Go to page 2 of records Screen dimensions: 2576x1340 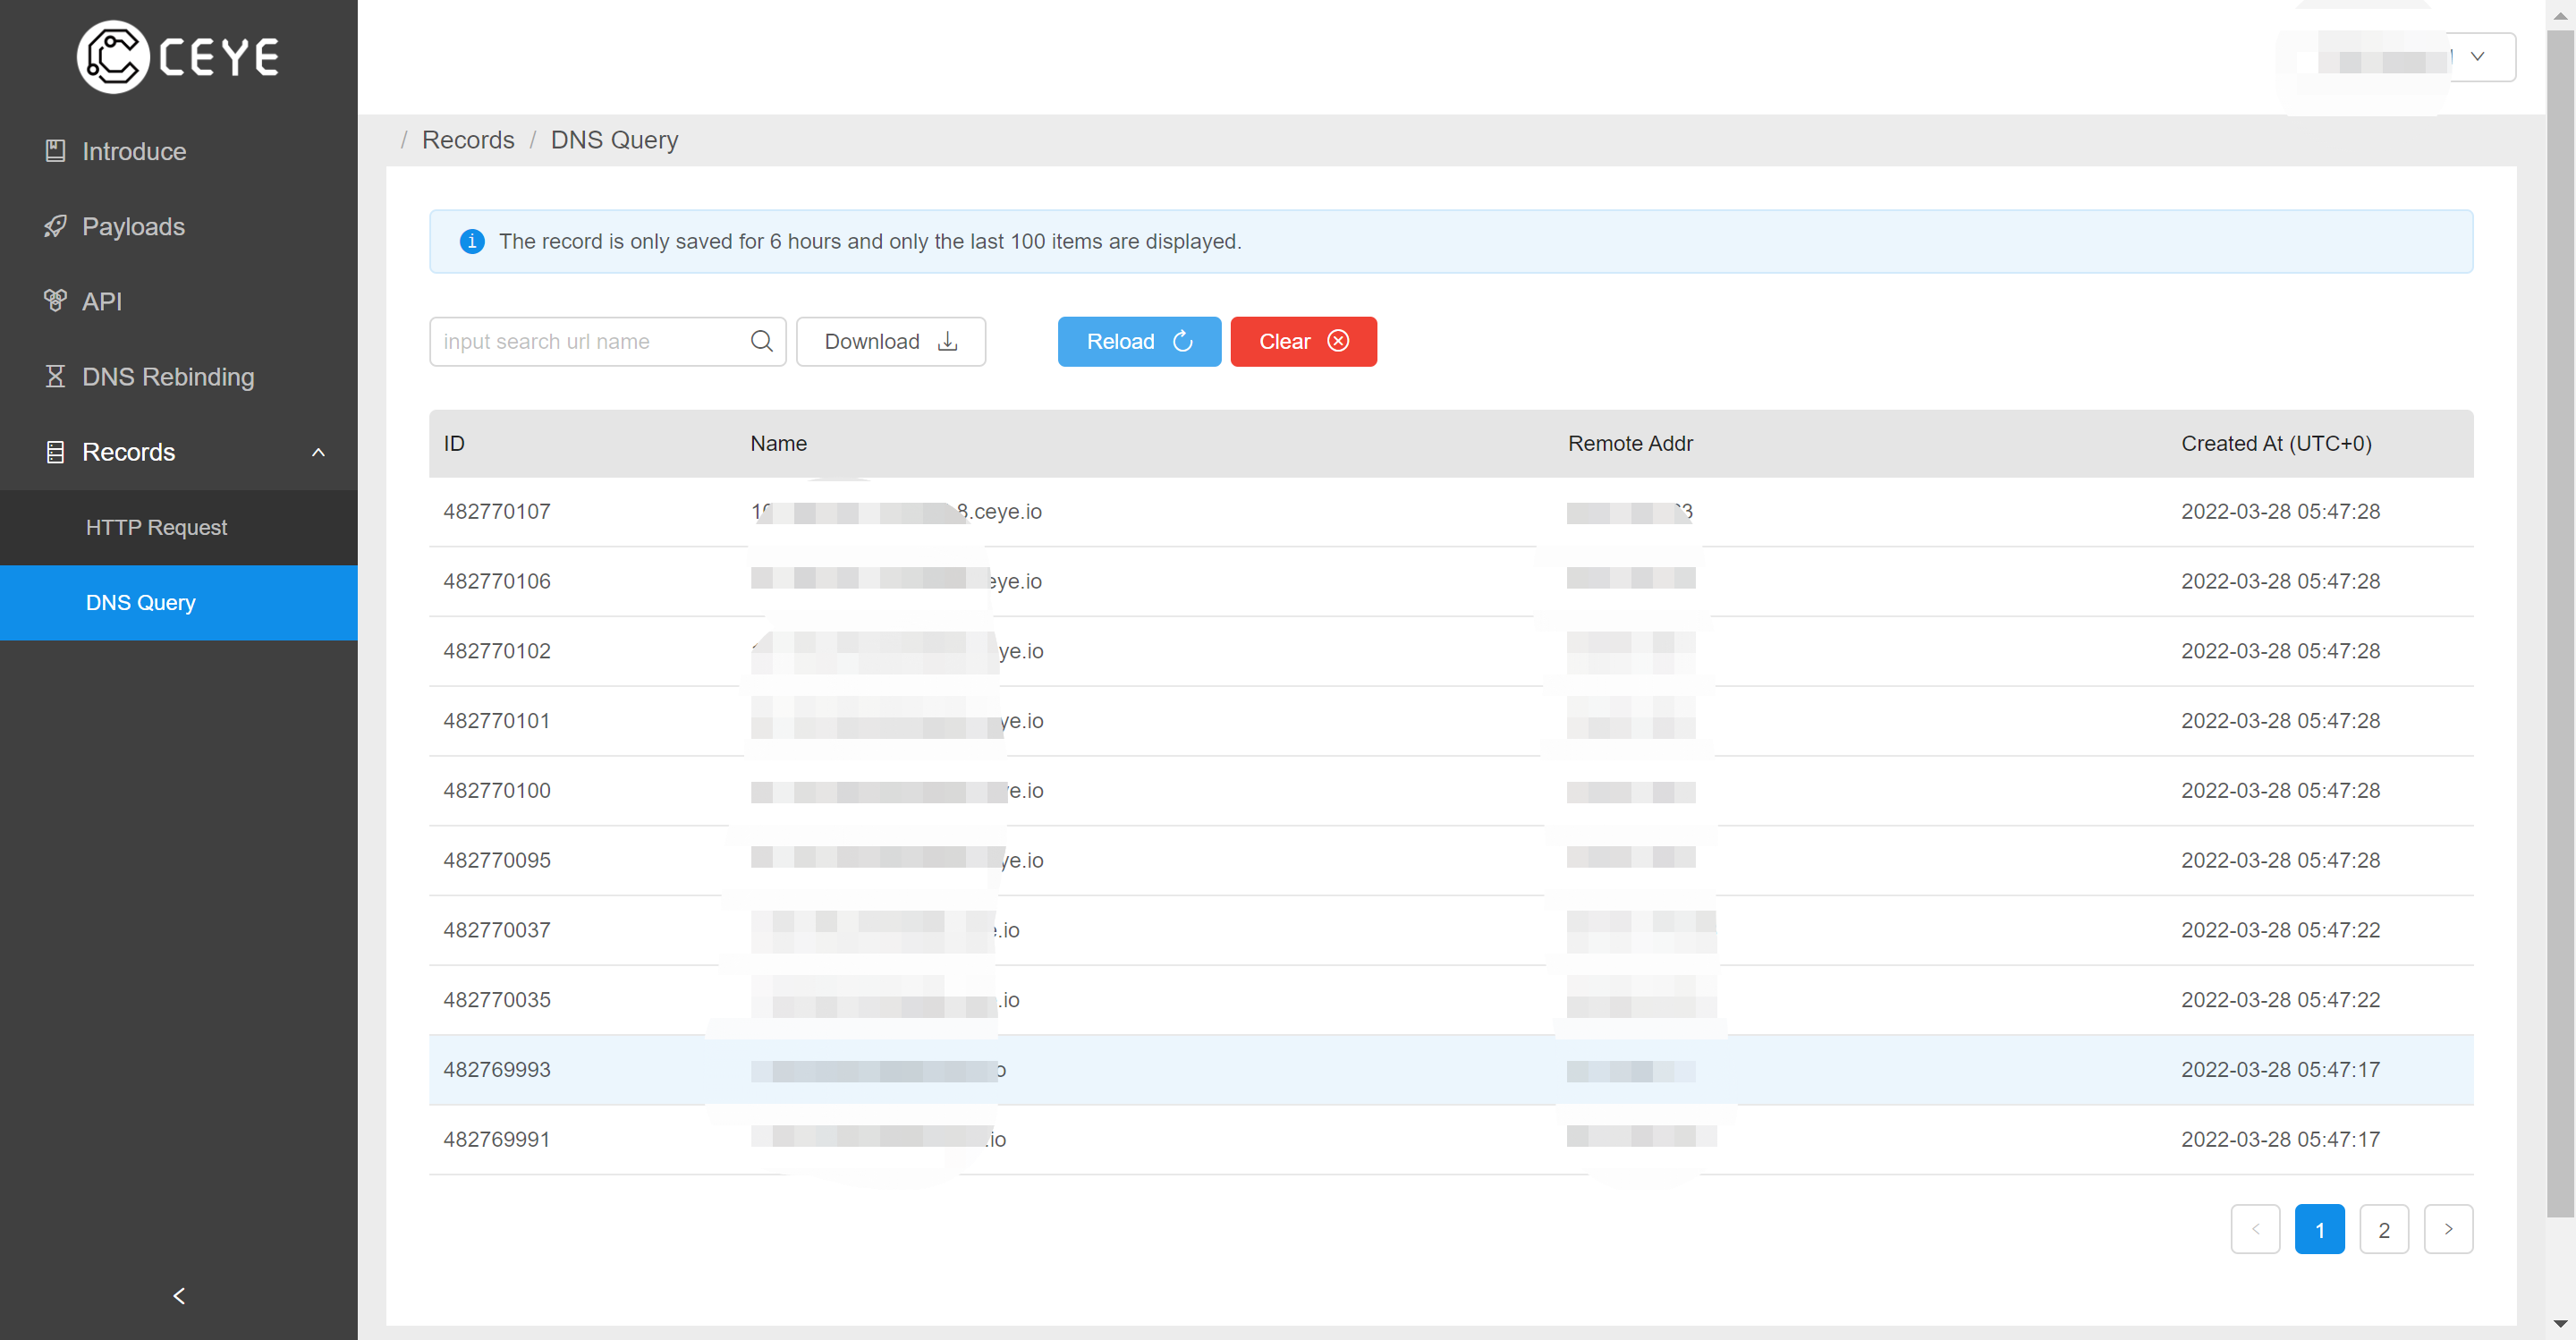[x=2383, y=1229]
